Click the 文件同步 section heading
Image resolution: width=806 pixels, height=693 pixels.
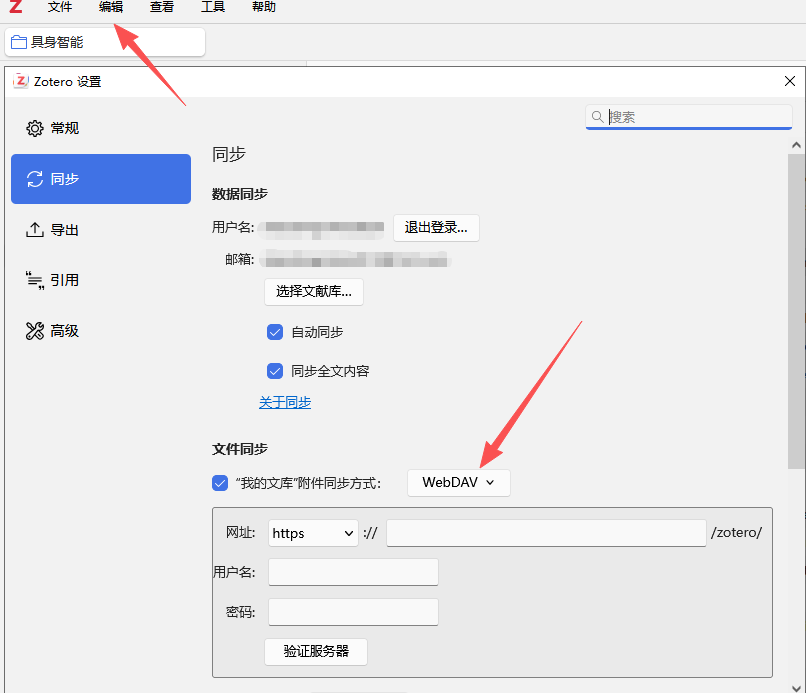tap(240, 449)
